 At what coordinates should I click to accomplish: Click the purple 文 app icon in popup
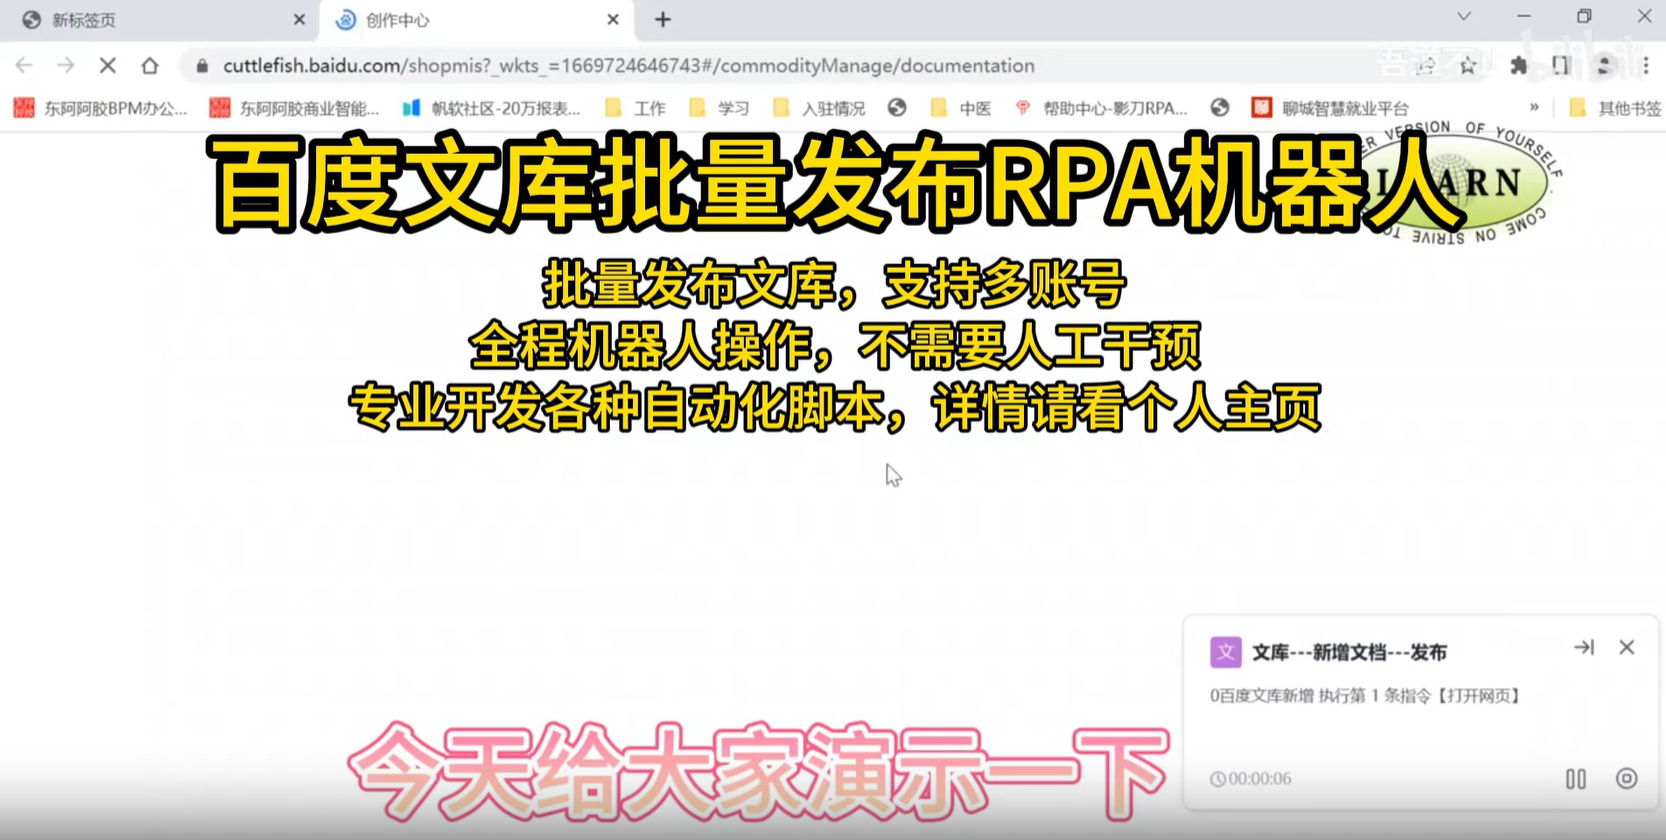pyautogui.click(x=1225, y=652)
